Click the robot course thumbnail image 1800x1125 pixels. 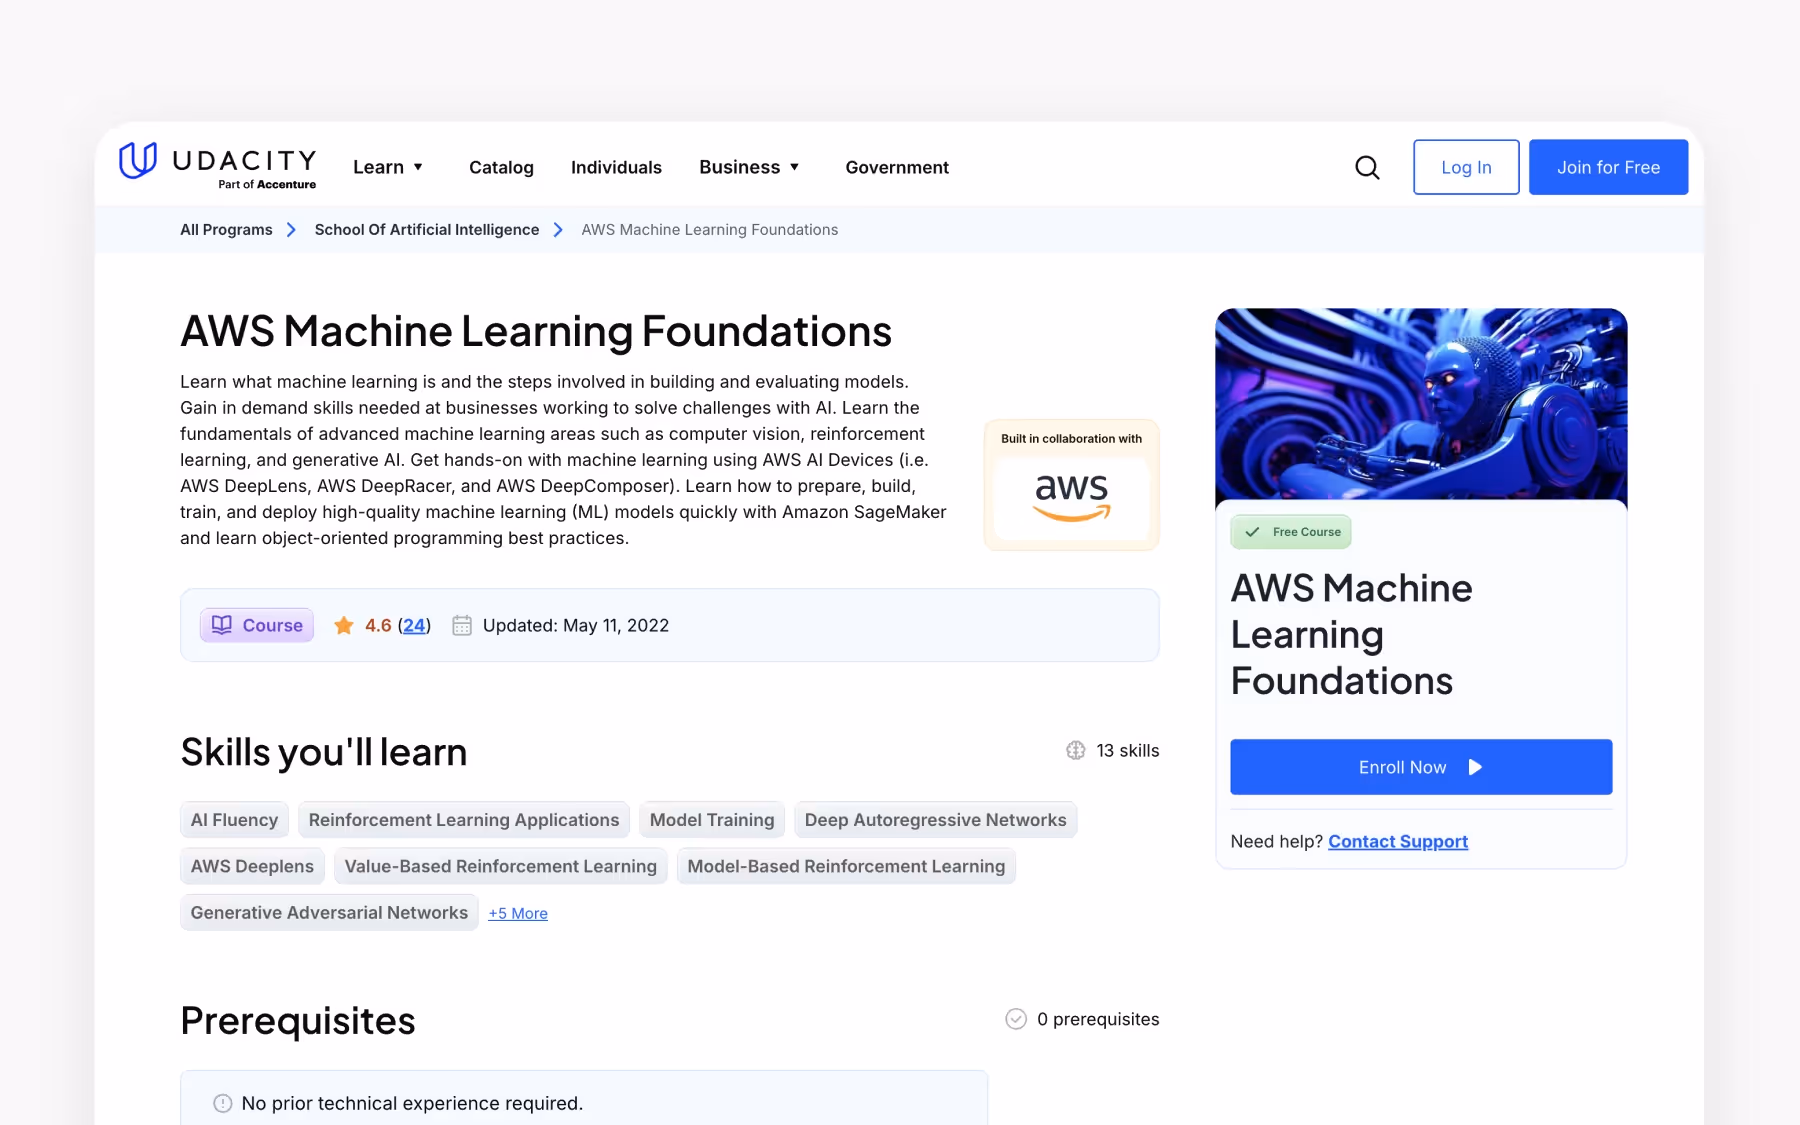coord(1421,404)
